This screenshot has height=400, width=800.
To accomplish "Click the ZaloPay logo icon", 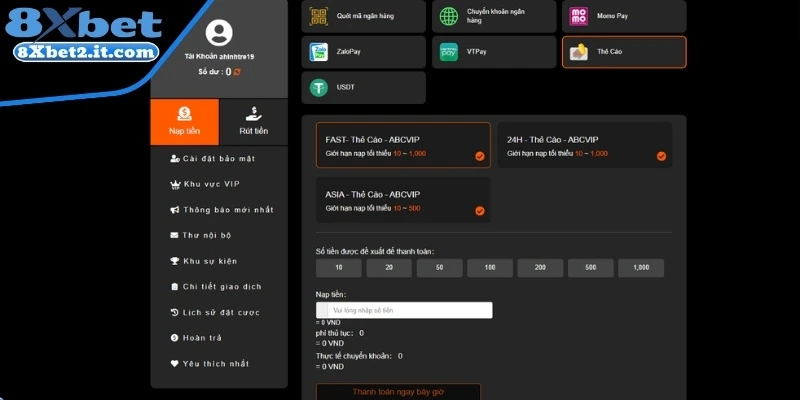I will 319,52.
